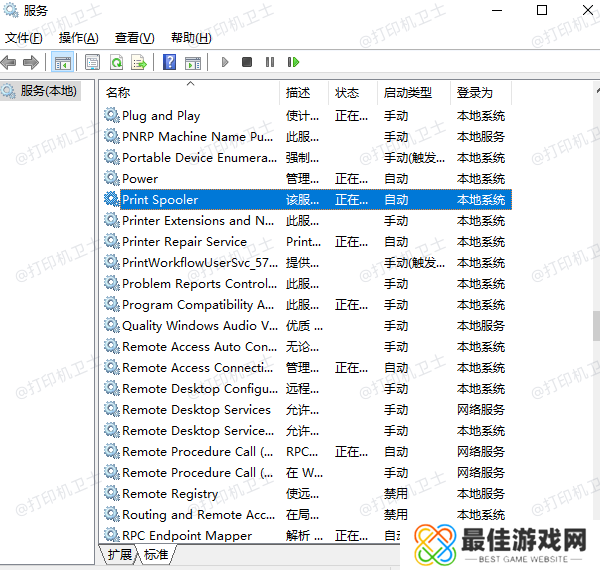Select Printer Extensions and N... service
The height and width of the screenshot is (570, 600).
pyautogui.click(x=198, y=221)
